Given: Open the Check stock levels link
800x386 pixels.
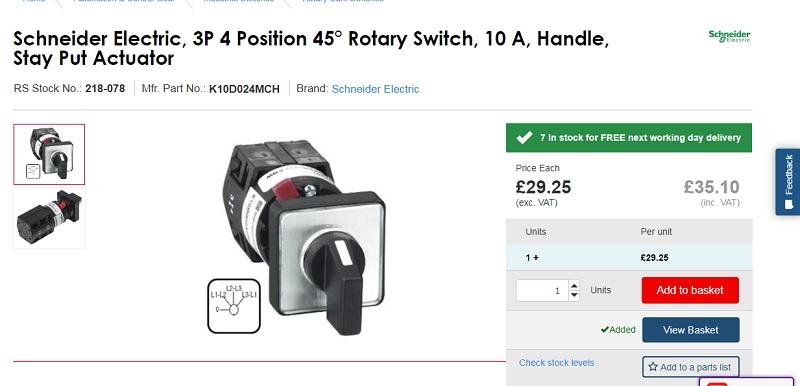Looking at the screenshot, I should tap(557, 363).
